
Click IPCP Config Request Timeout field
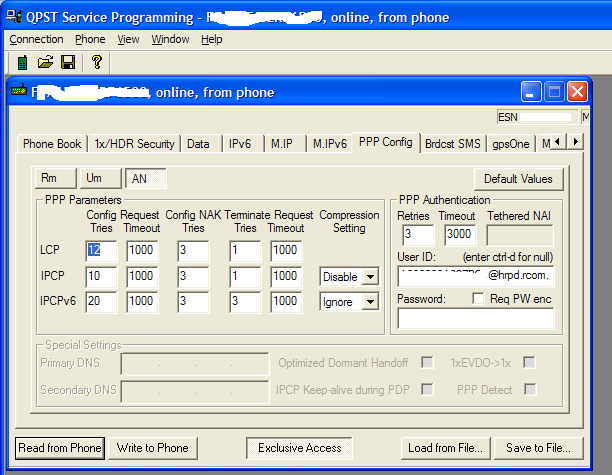coord(142,277)
